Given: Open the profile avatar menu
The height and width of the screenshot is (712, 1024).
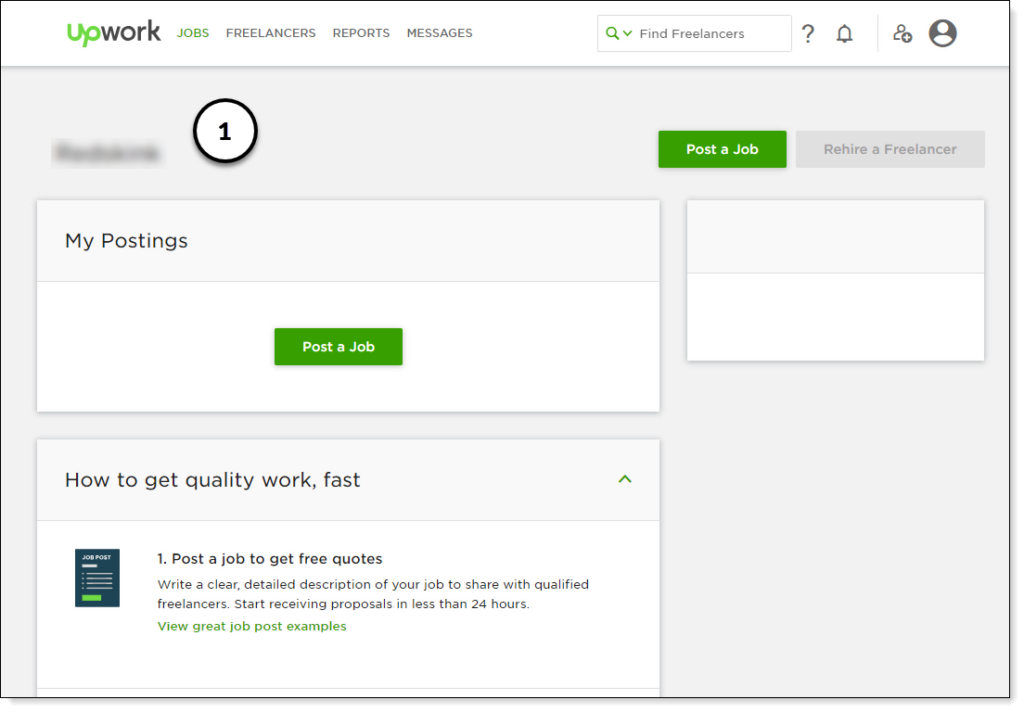Looking at the screenshot, I should pos(942,34).
